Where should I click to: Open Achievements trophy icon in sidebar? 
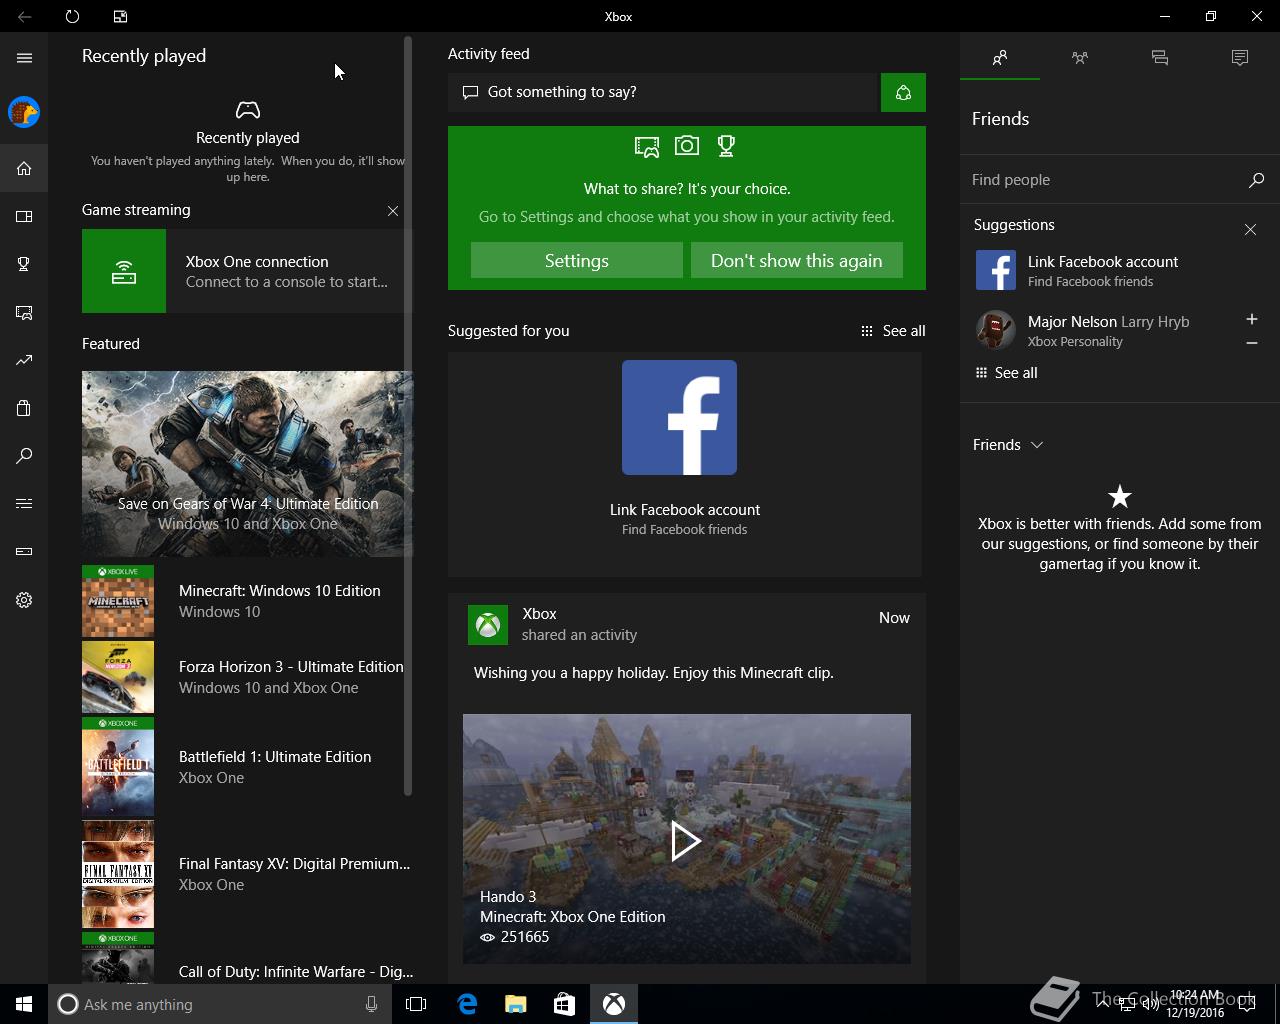tap(24, 264)
